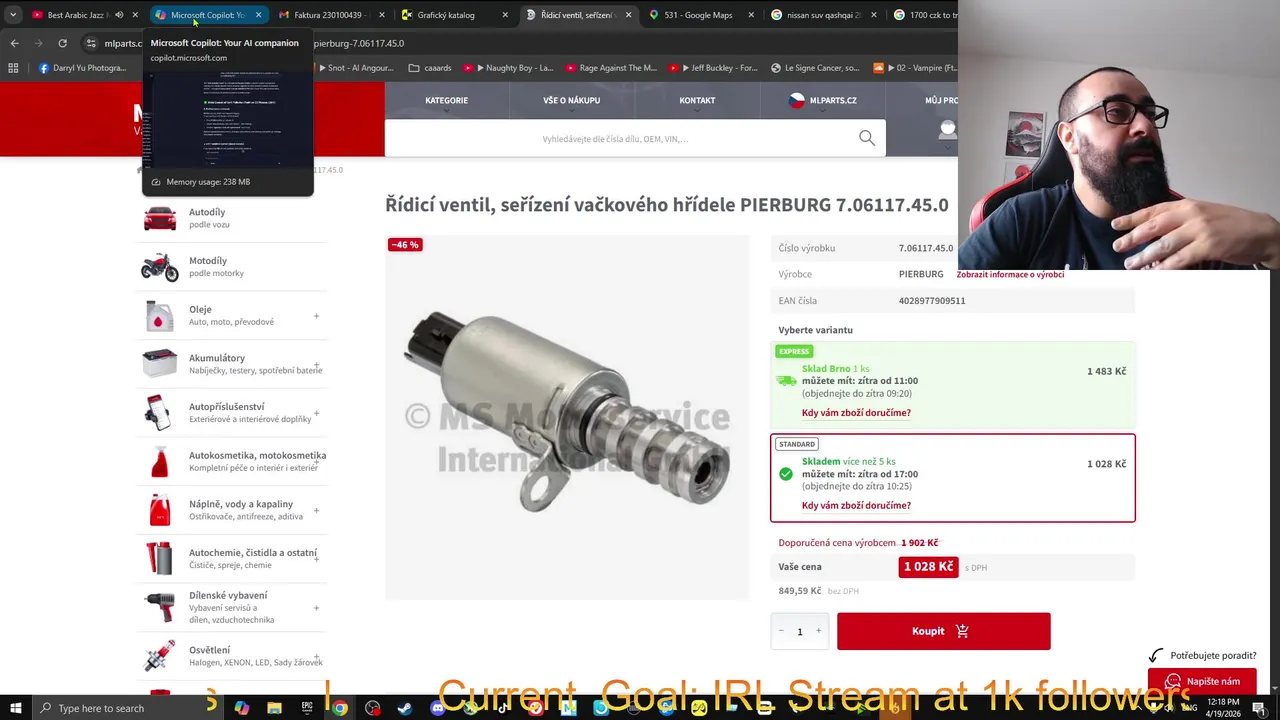Open the tab search dropdown arrow
Screen dimensions: 1280x720
(12, 15)
